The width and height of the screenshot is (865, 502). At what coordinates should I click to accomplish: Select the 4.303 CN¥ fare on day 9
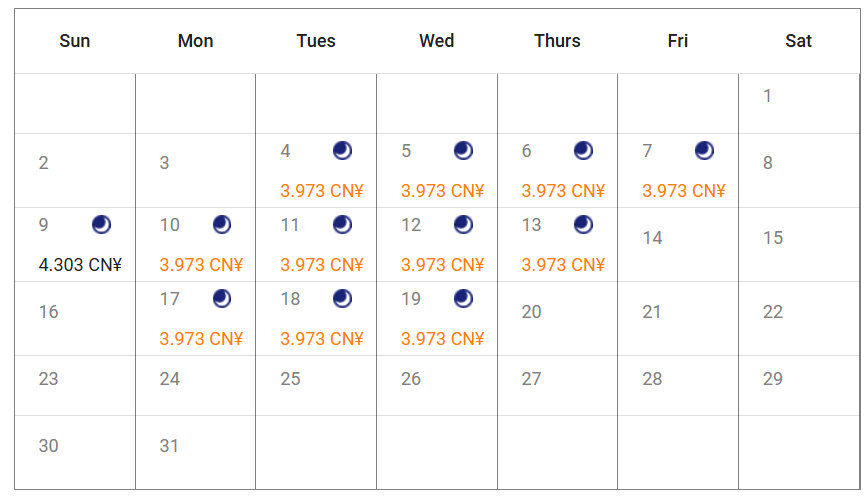(x=80, y=265)
